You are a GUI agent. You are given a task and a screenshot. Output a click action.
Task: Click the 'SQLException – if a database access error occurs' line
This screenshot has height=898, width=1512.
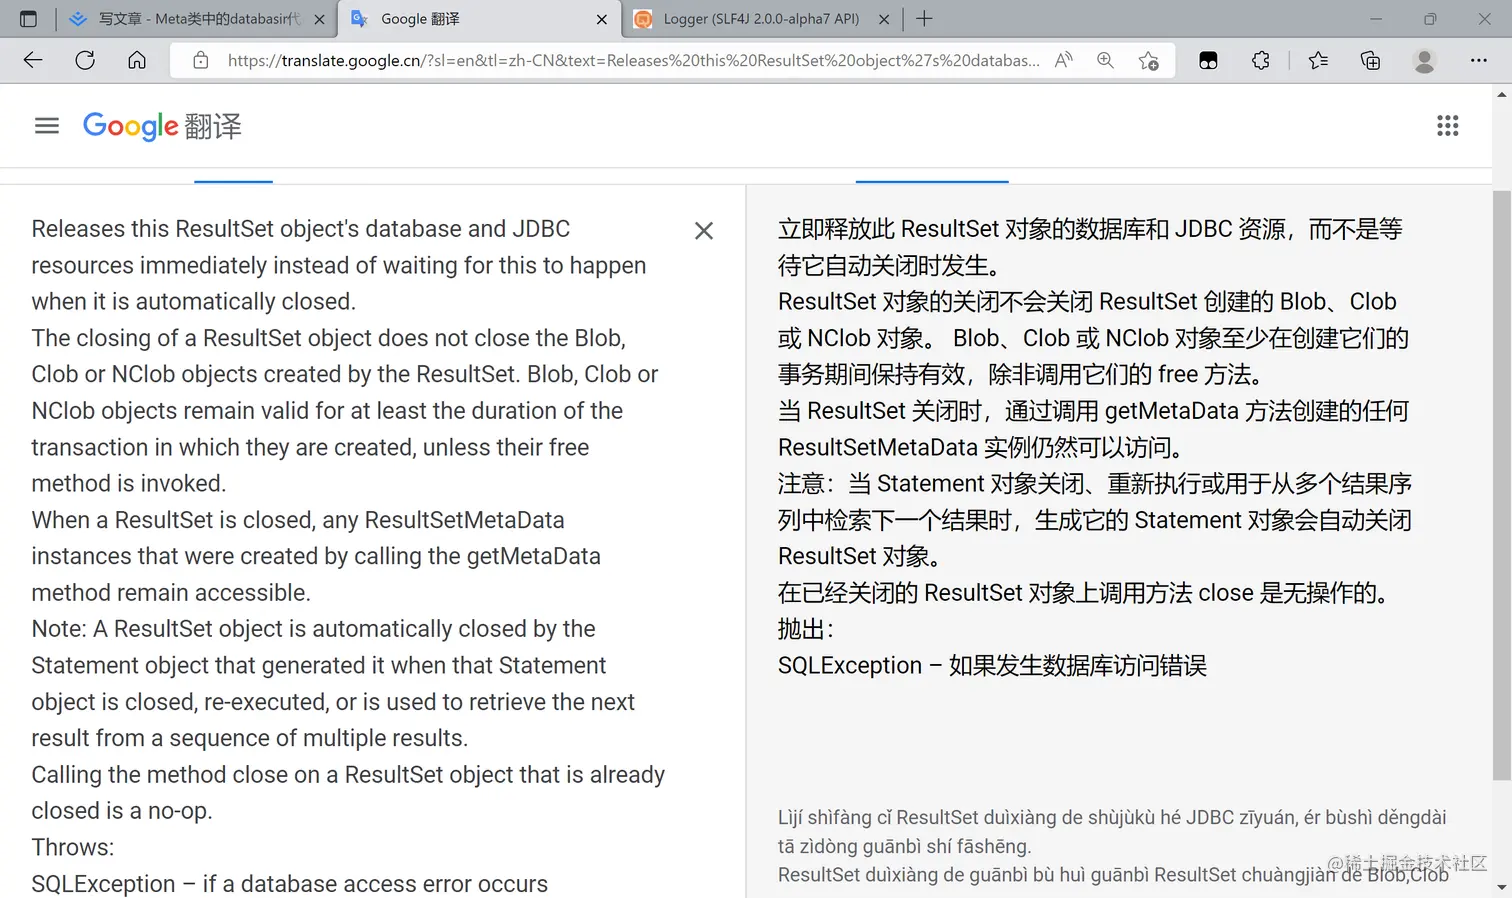(290, 884)
